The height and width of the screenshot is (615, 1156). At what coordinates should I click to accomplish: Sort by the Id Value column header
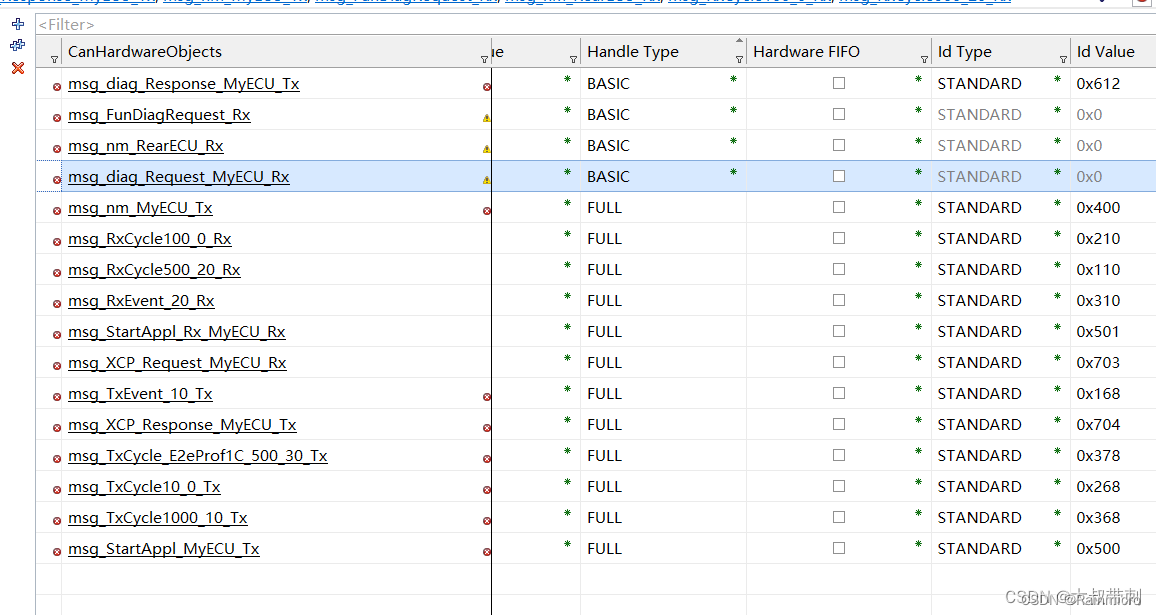click(1105, 52)
